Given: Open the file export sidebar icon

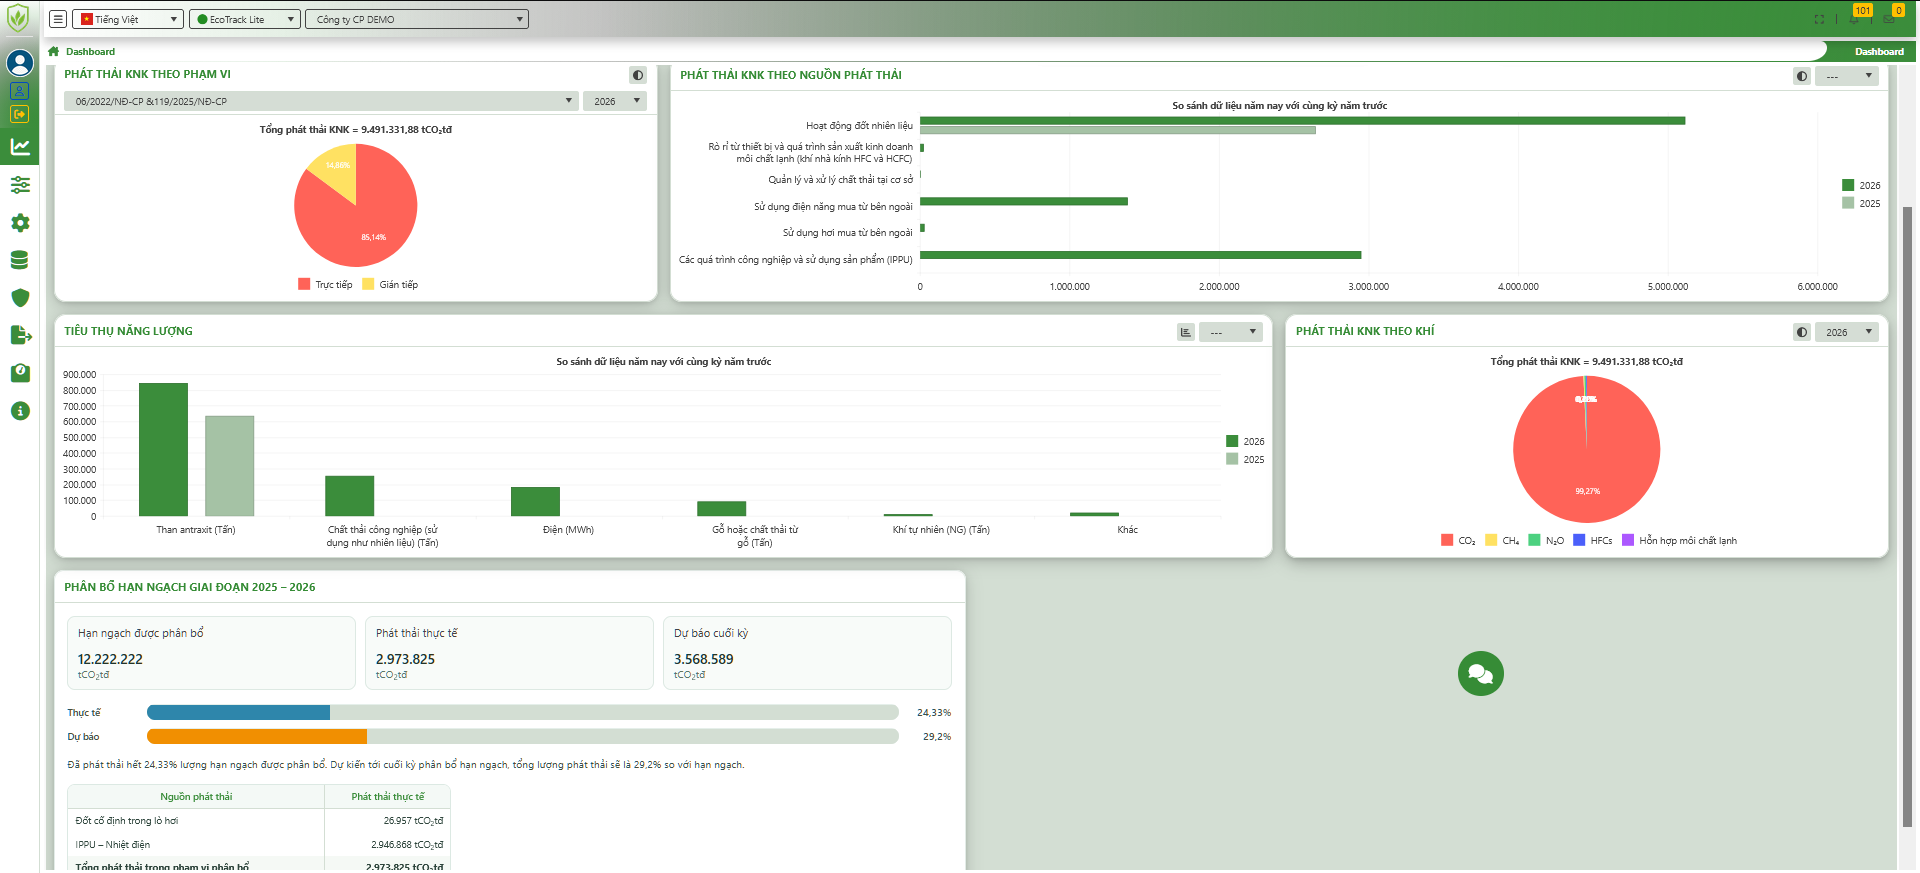Looking at the screenshot, I should [20, 335].
